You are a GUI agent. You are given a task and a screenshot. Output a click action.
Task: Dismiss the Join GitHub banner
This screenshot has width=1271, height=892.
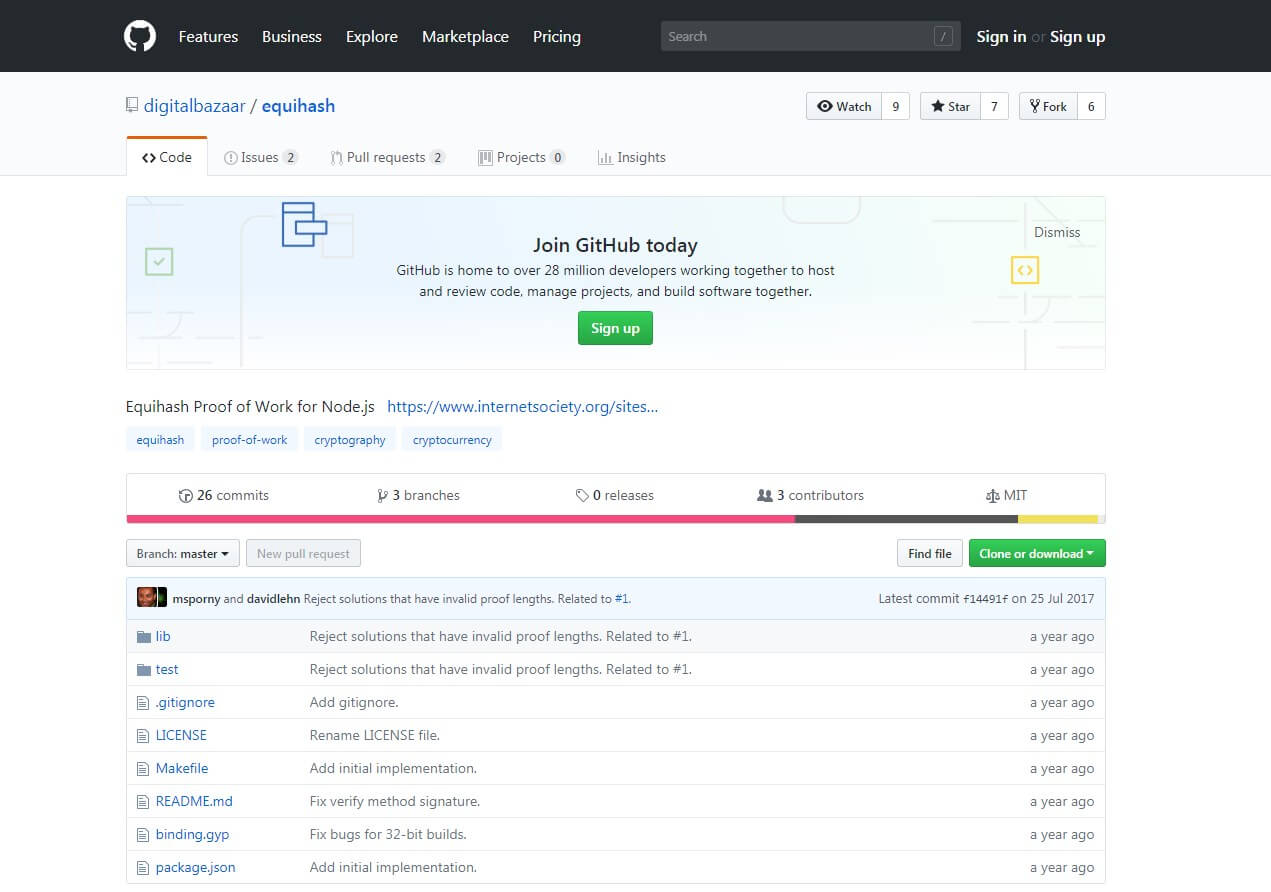(x=1057, y=232)
